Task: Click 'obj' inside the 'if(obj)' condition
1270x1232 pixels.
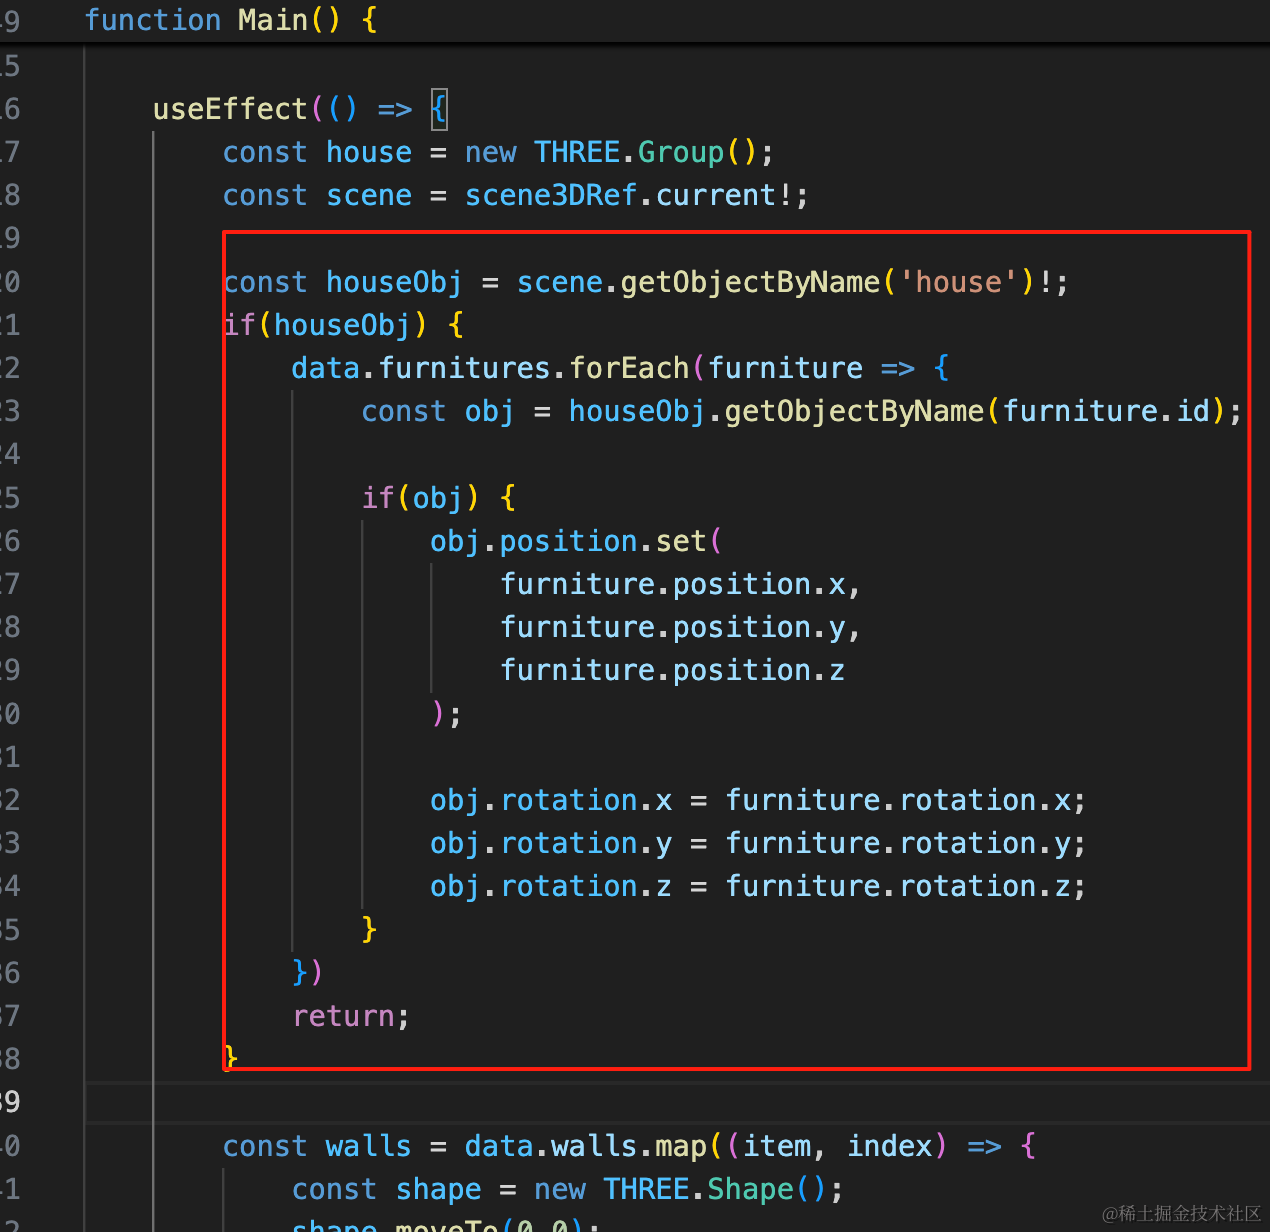Action: [437, 498]
